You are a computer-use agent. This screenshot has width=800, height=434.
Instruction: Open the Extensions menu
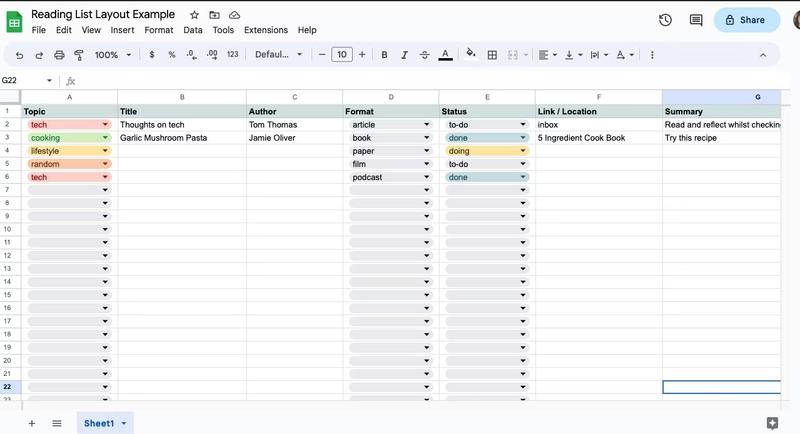coord(266,30)
